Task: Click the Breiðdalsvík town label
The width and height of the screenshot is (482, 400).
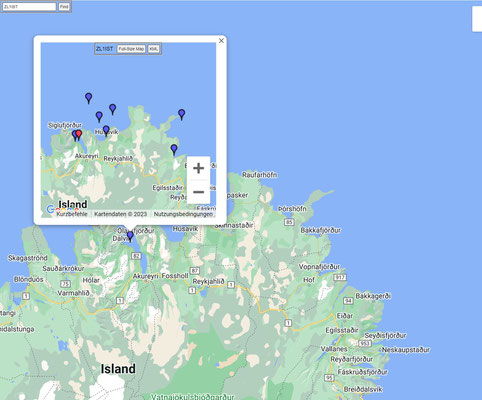Action: click(x=363, y=389)
